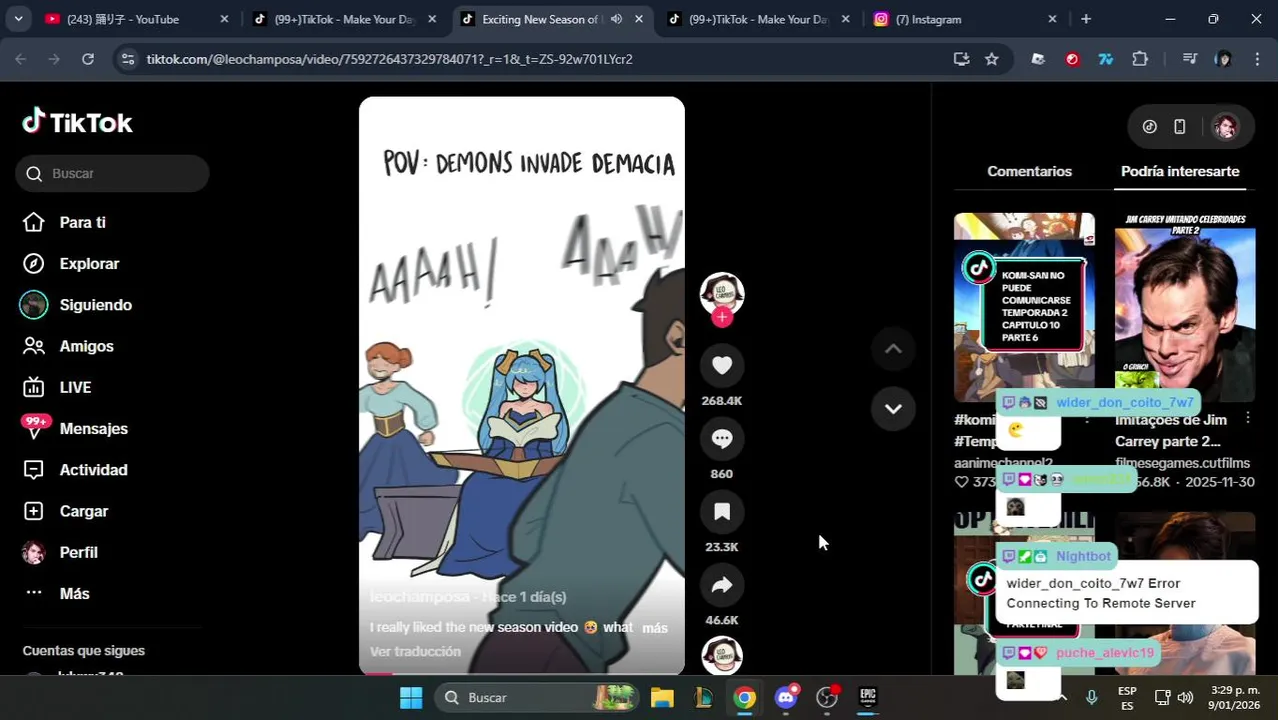The width and height of the screenshot is (1278, 720).
Task: Open Chrome extensions puzzle icon
Action: (x=1140, y=59)
